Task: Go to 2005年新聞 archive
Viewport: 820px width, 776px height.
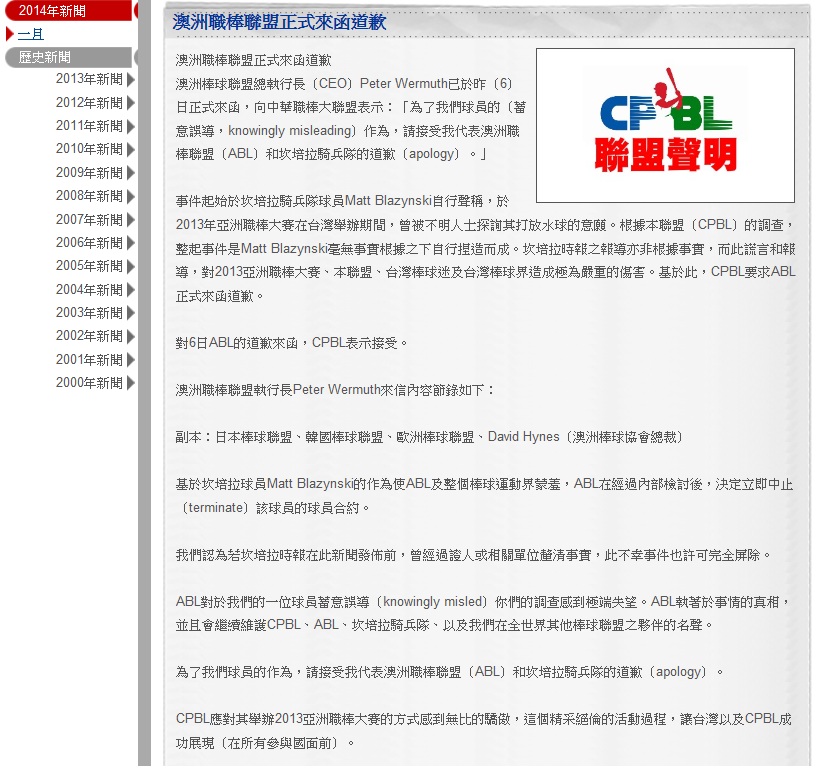Action: (x=89, y=266)
